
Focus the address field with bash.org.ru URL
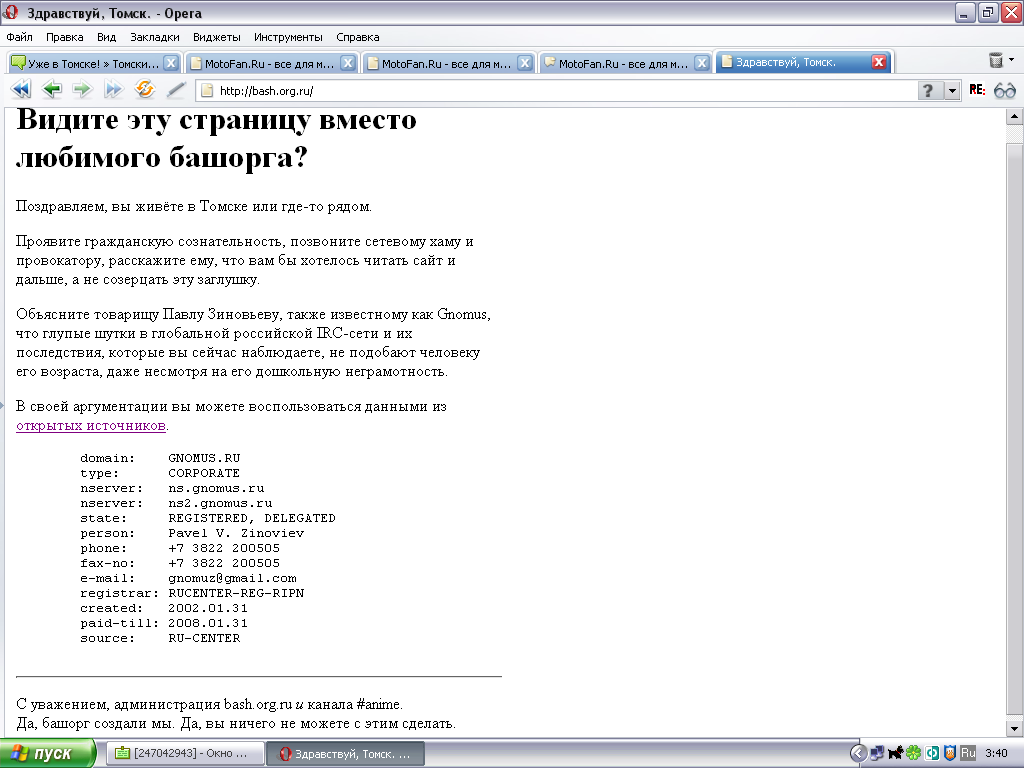555,91
